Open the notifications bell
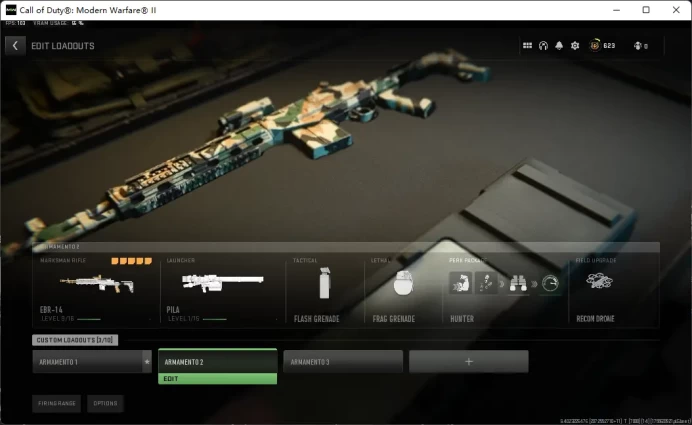The height and width of the screenshot is (425, 692). coord(559,45)
